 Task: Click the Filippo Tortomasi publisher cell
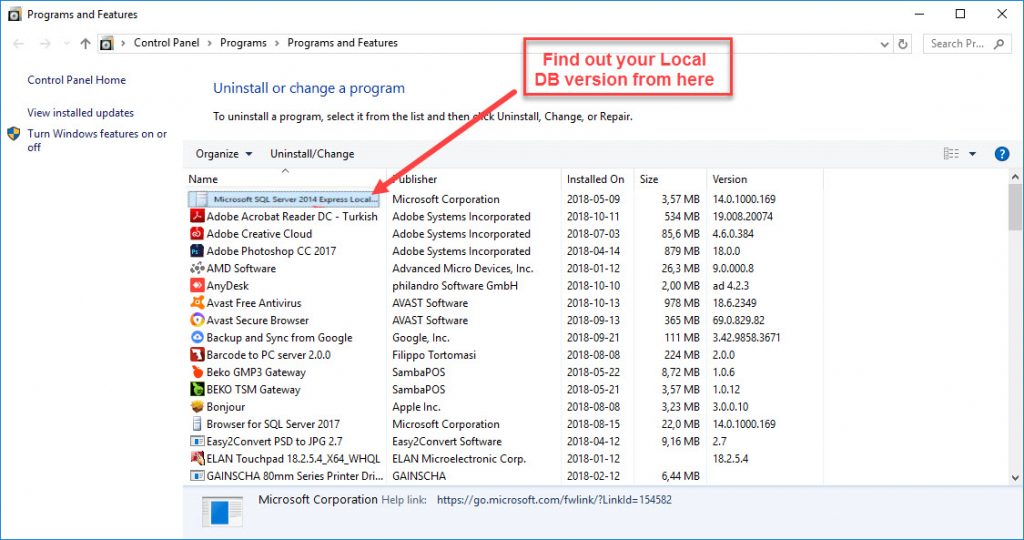(434, 355)
